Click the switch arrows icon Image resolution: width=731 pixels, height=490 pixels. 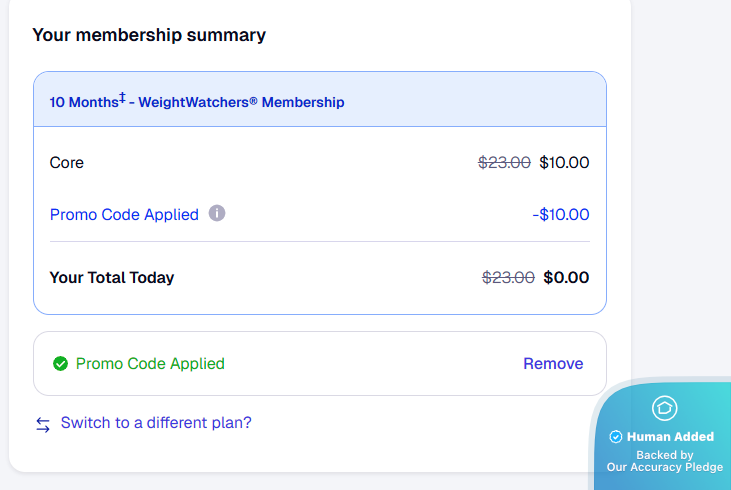click(43, 424)
